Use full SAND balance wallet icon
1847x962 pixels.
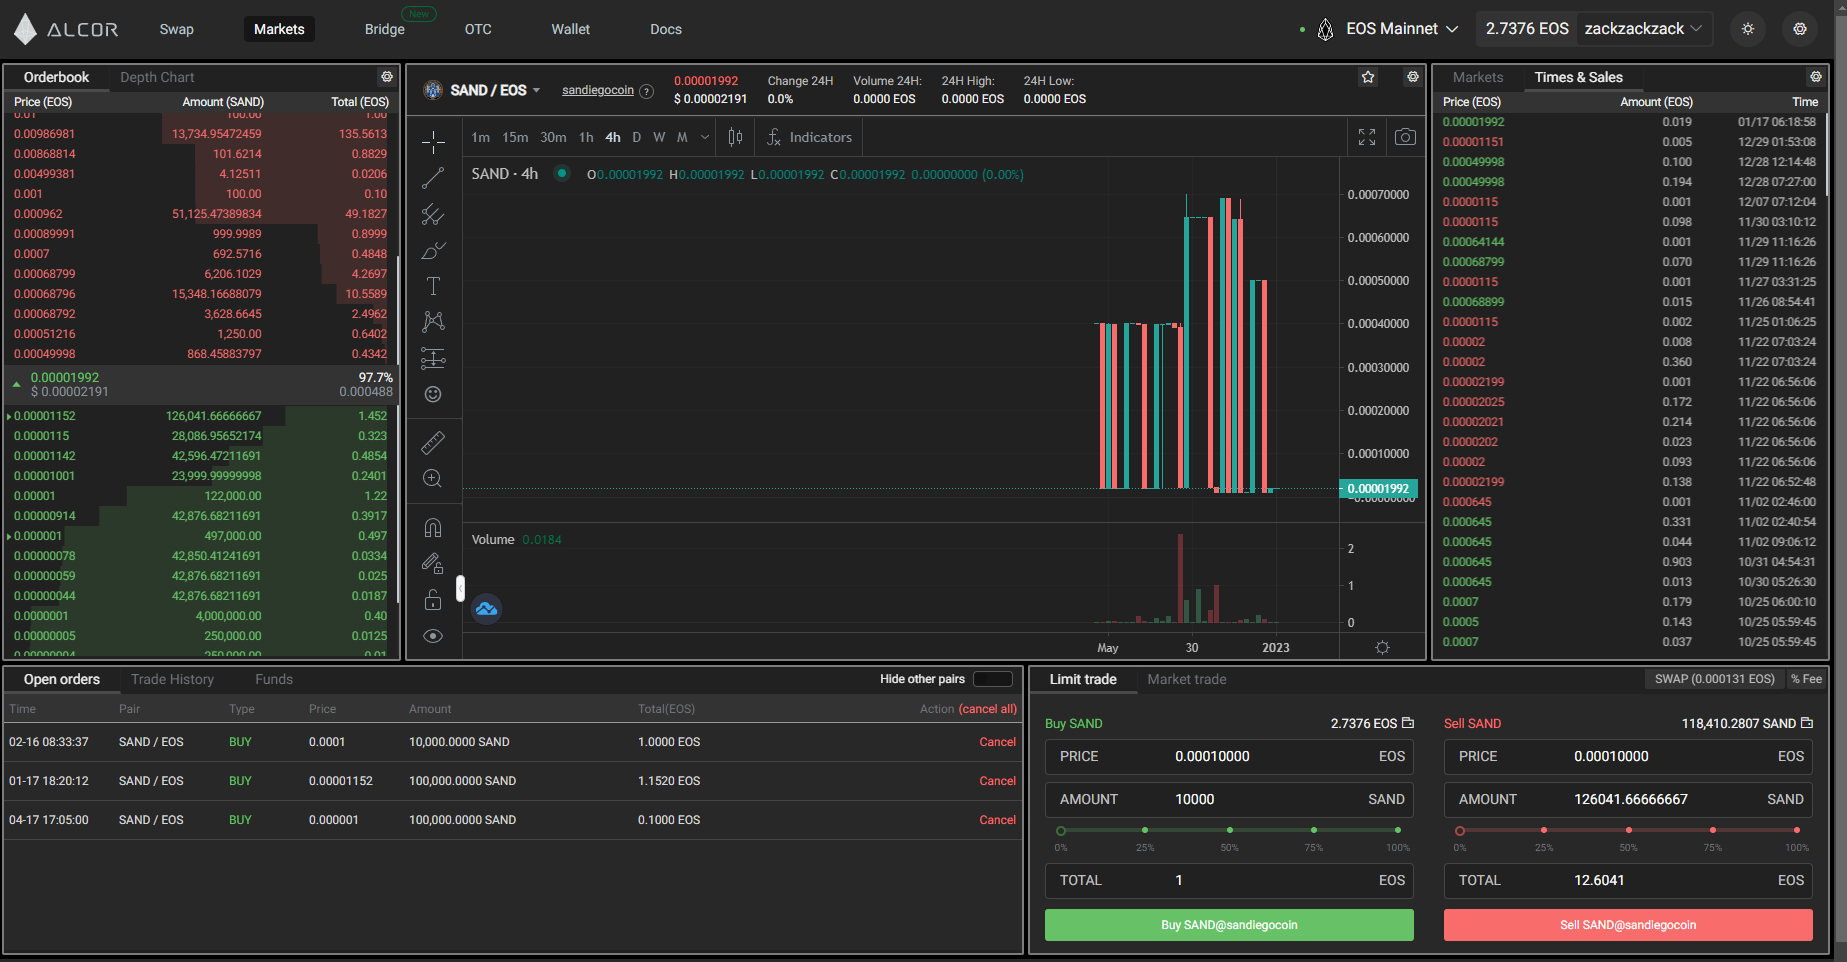pyautogui.click(x=1807, y=723)
